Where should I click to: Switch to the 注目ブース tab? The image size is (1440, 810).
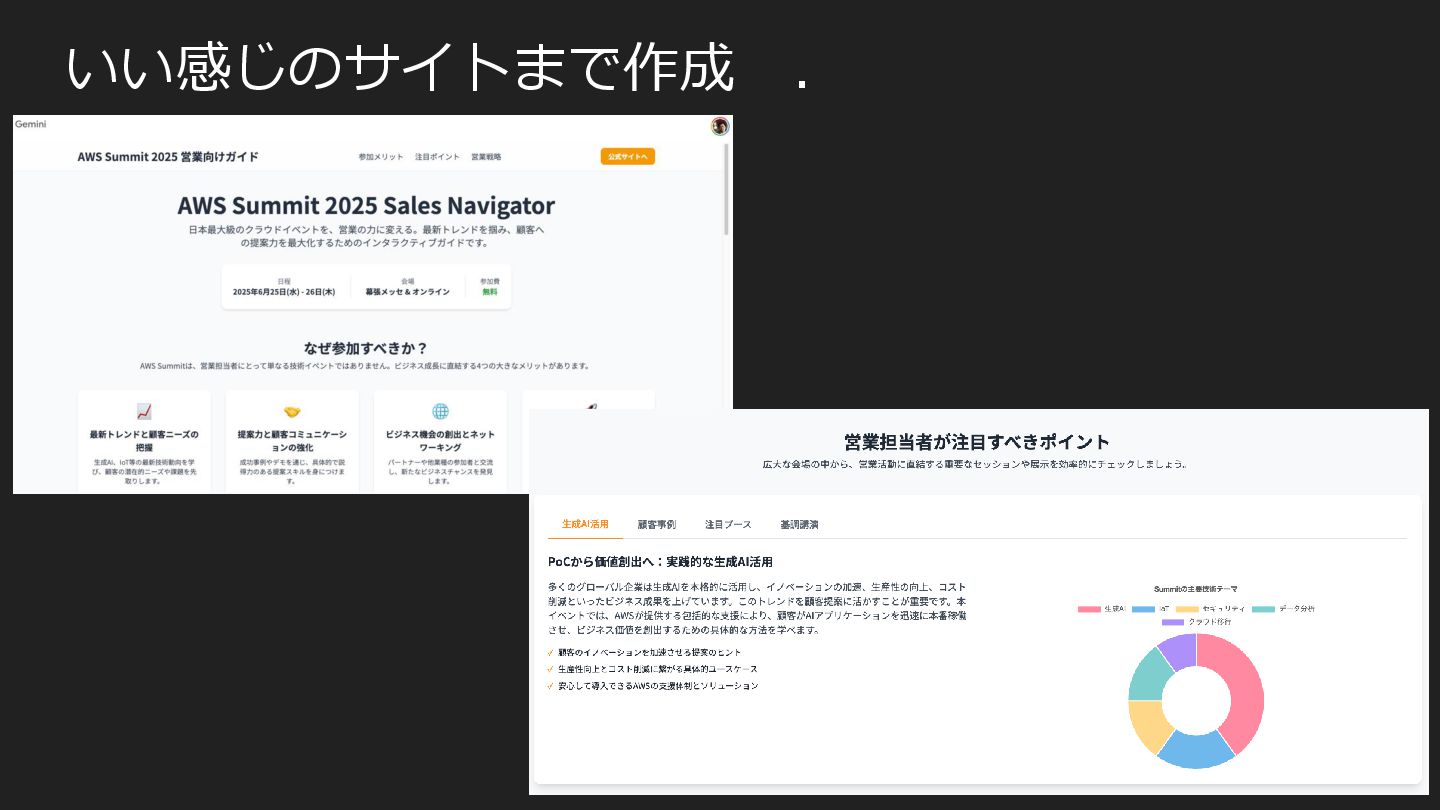tap(728, 524)
